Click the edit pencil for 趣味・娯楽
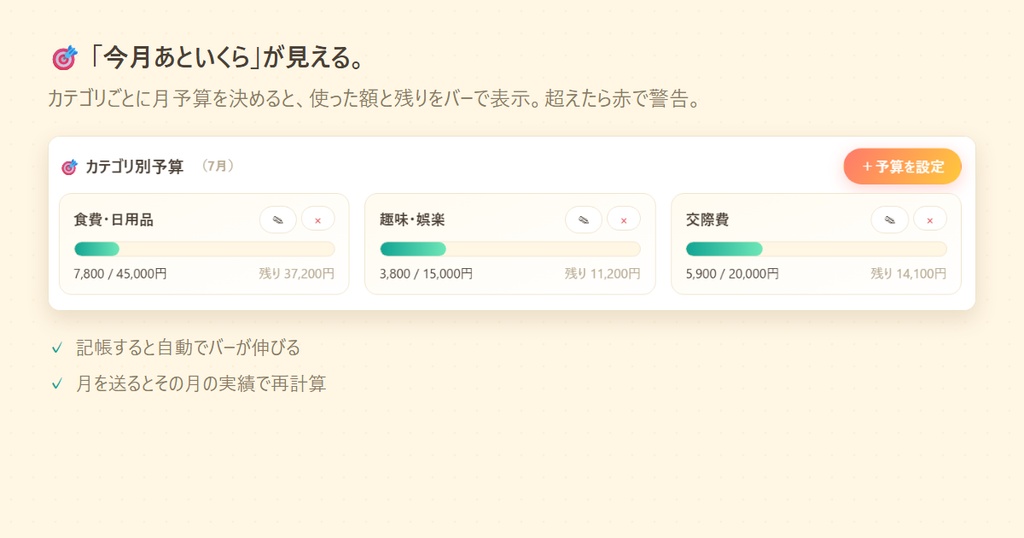This screenshot has height=538, width=1024. (x=583, y=219)
